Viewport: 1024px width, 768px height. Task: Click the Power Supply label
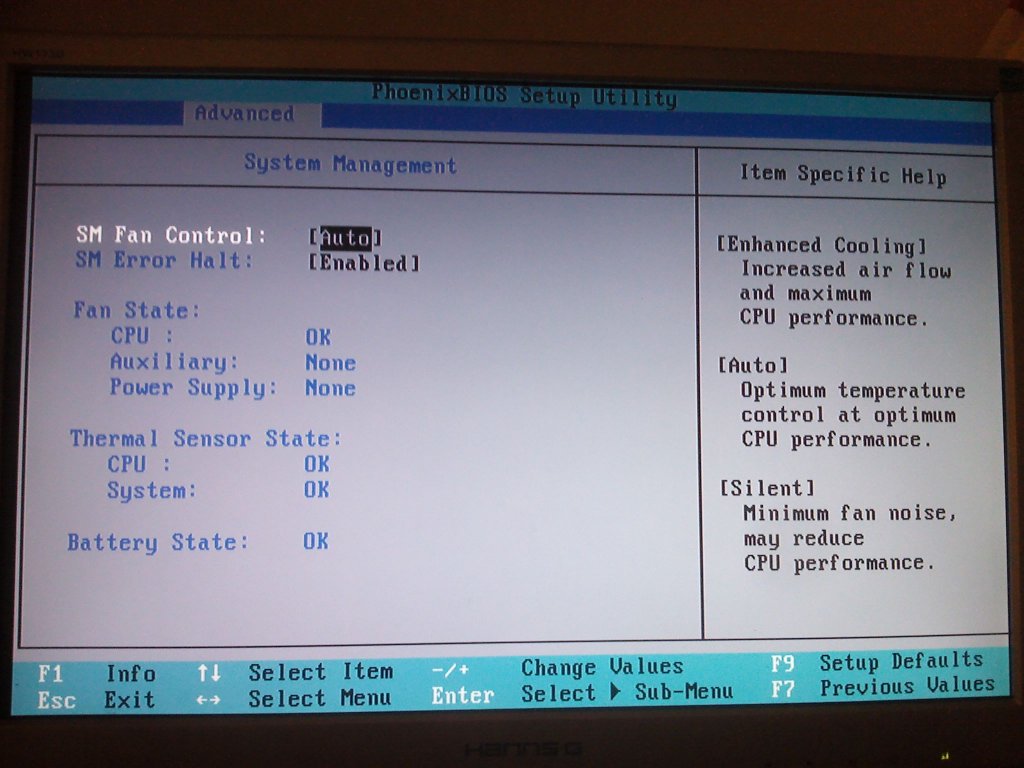[193, 388]
